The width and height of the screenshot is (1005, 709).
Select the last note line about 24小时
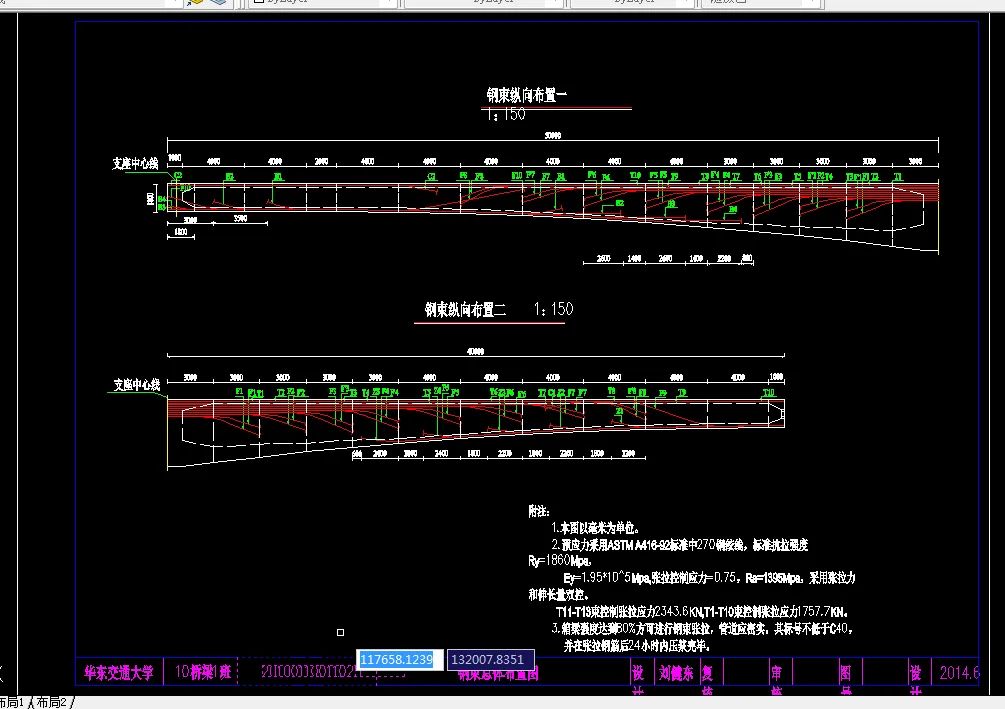click(x=636, y=646)
